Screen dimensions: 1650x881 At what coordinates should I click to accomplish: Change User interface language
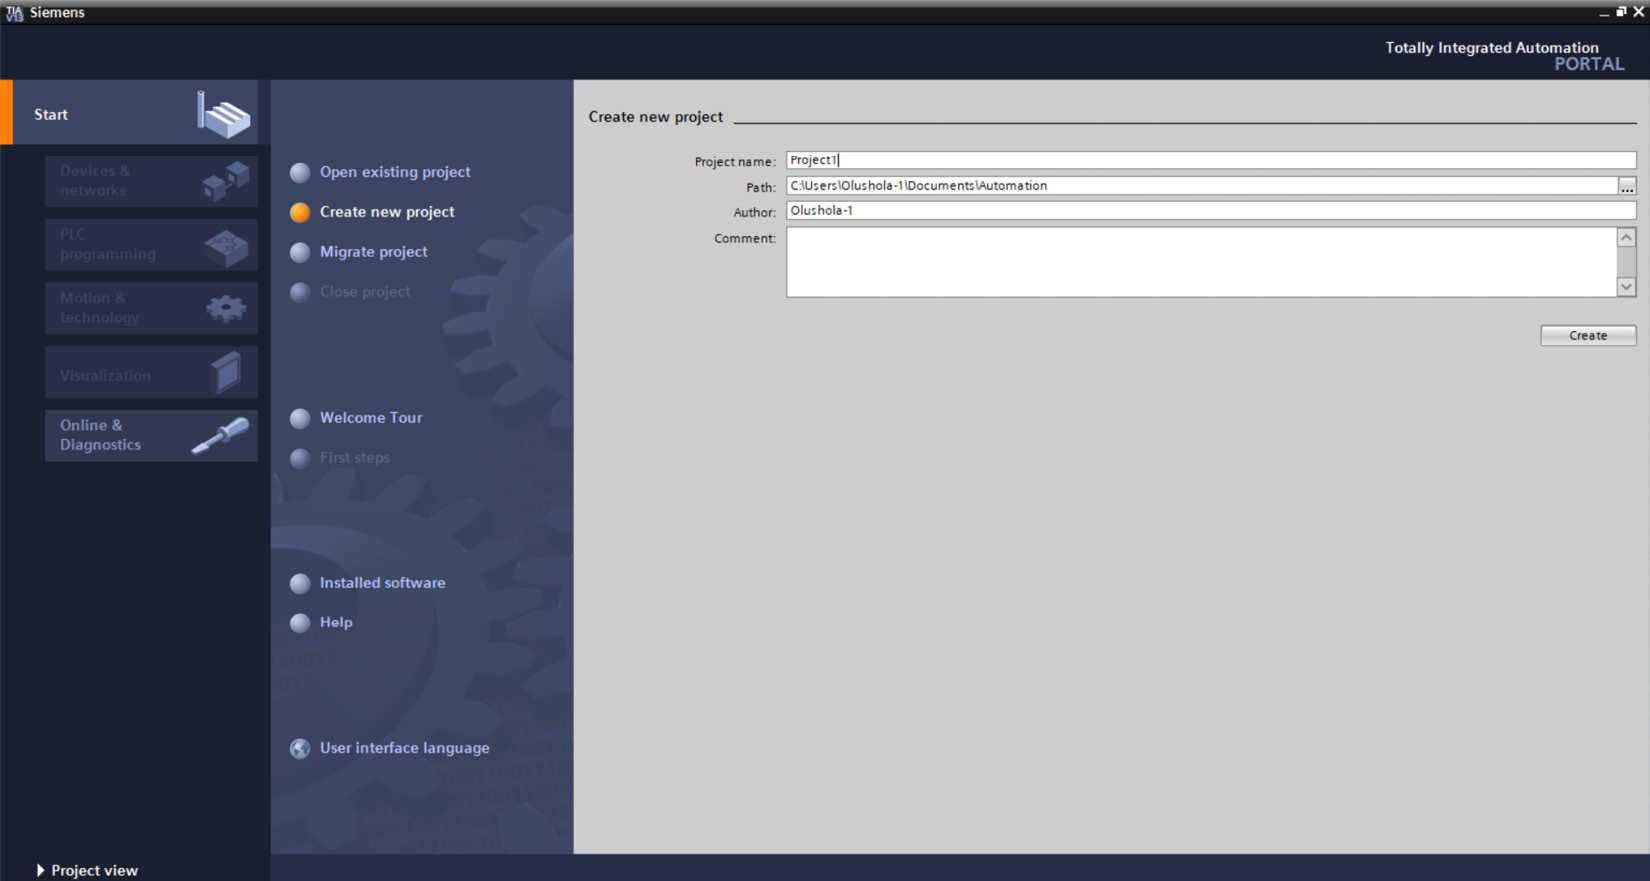point(405,748)
